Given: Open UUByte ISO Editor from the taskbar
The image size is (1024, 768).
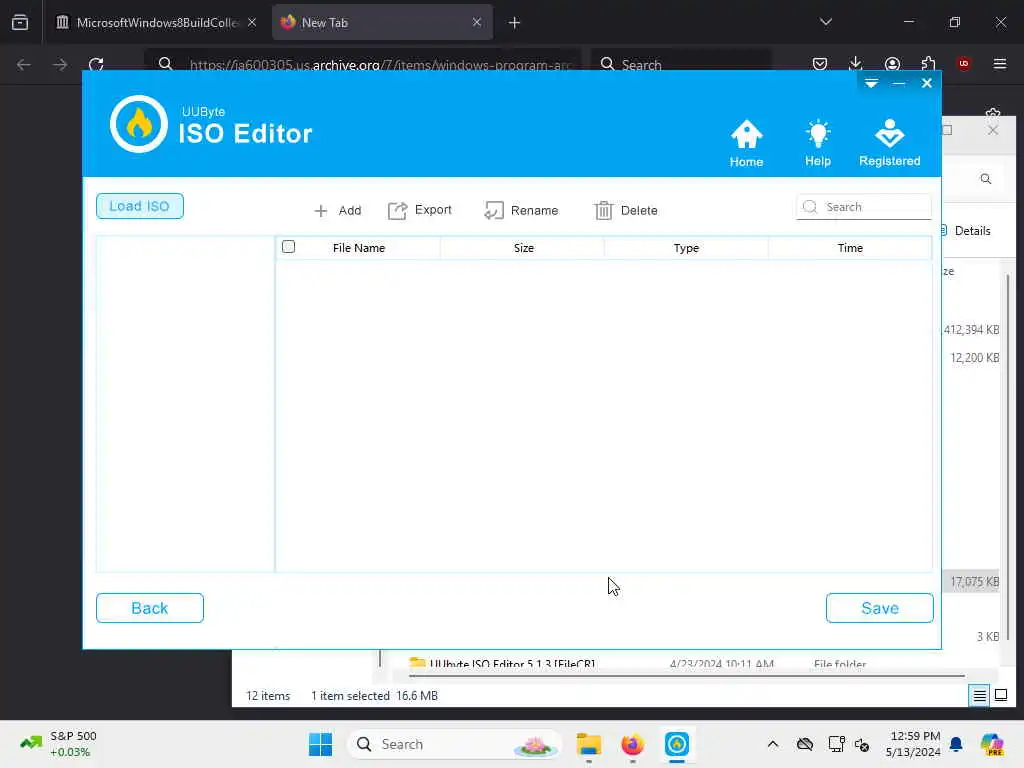Looking at the screenshot, I should coord(677,744).
